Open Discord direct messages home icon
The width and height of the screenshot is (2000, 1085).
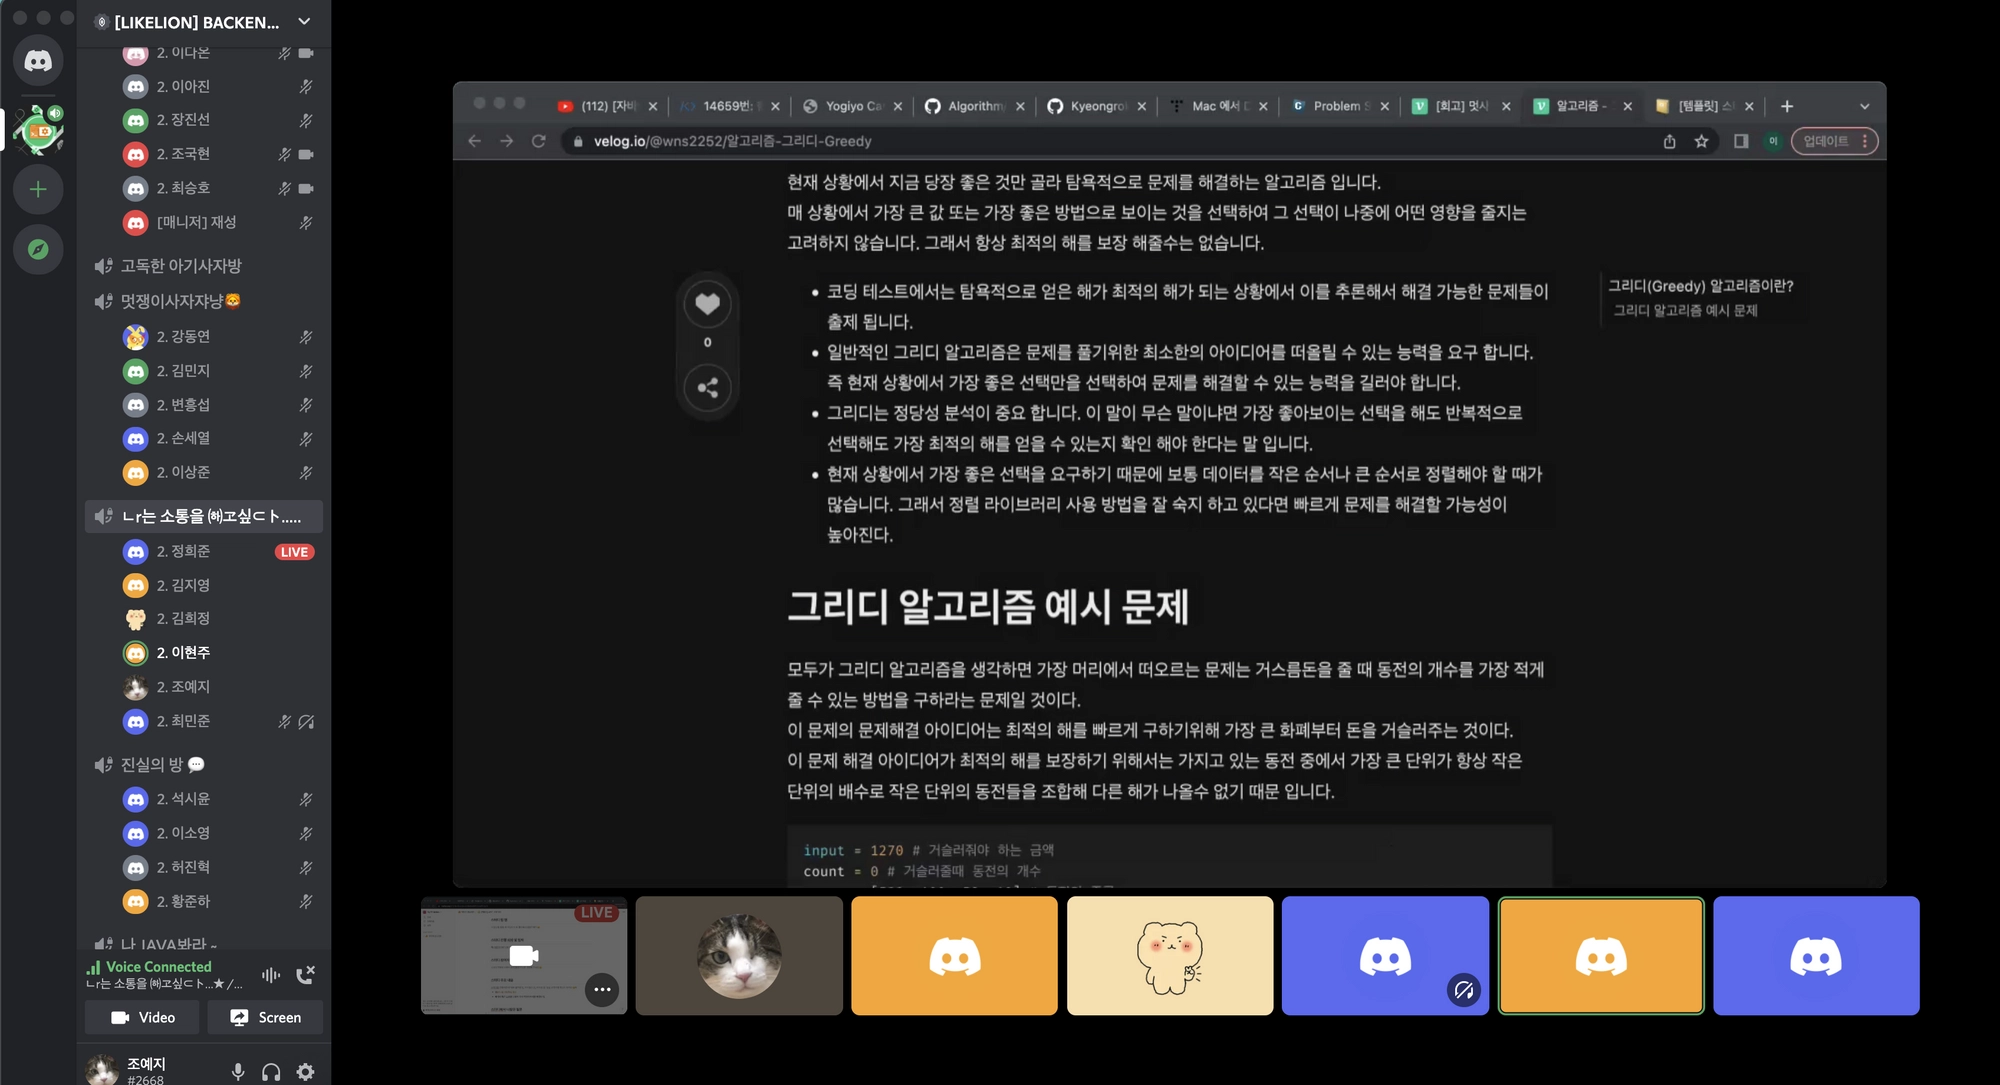click(x=38, y=61)
